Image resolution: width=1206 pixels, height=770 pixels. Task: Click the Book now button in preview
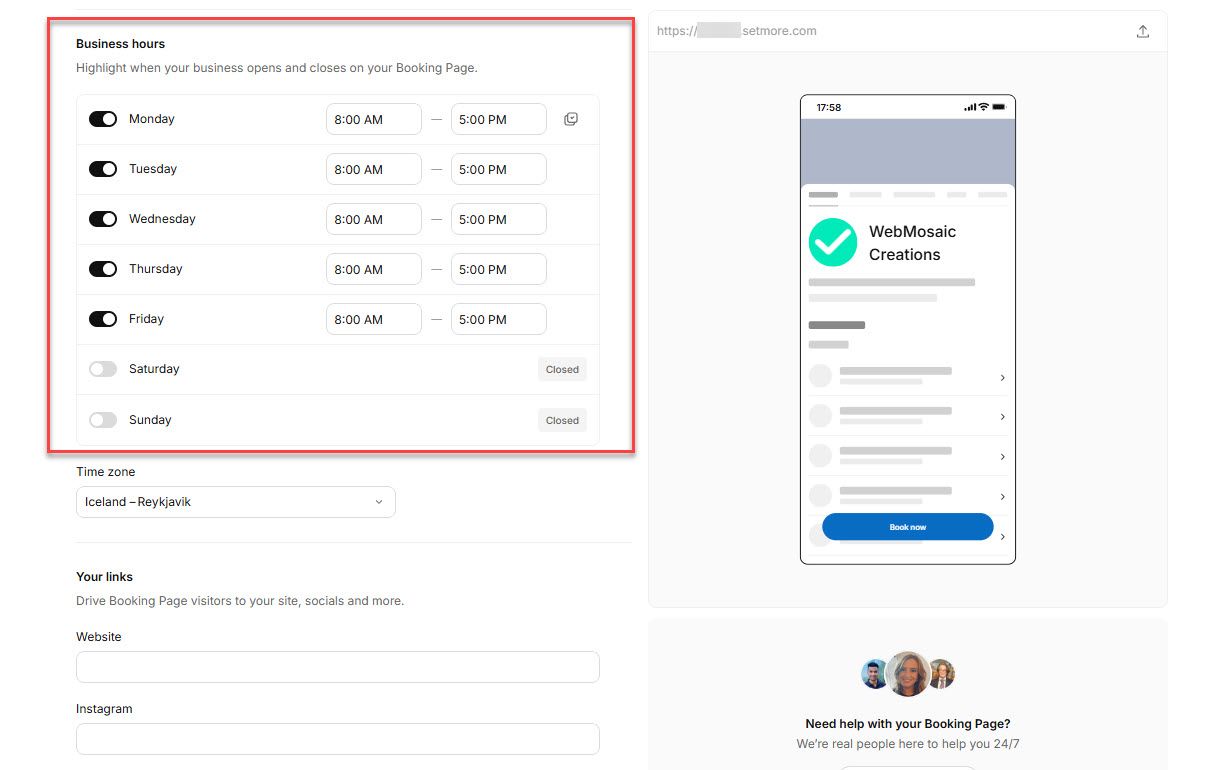[907, 527]
